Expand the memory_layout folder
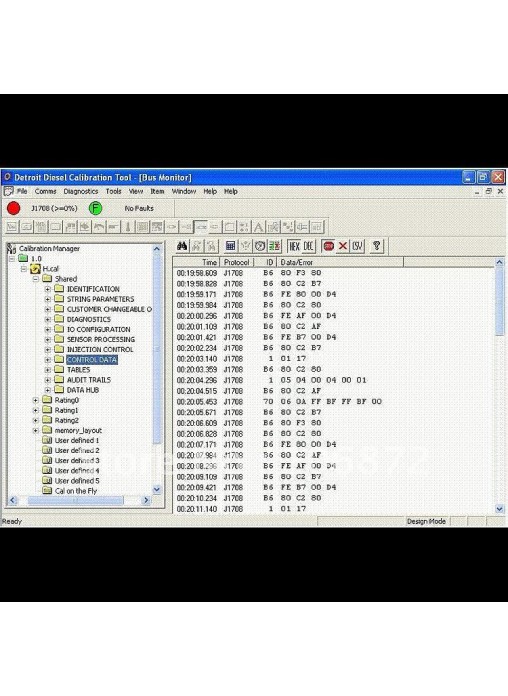 tap(36, 430)
